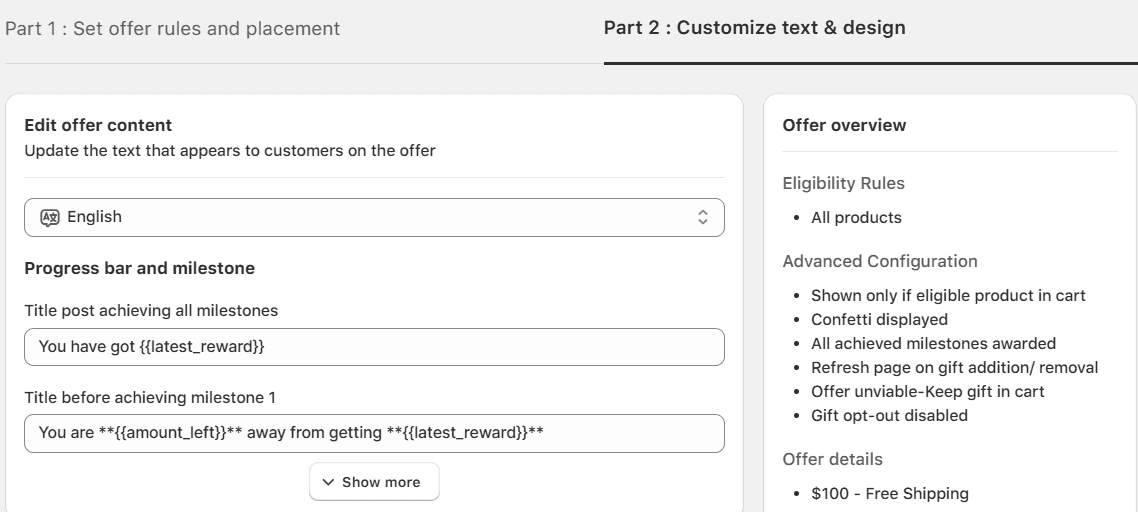The image size is (1138, 512).
Task: Click the Progress bar and milestone heading
Action: (139, 268)
